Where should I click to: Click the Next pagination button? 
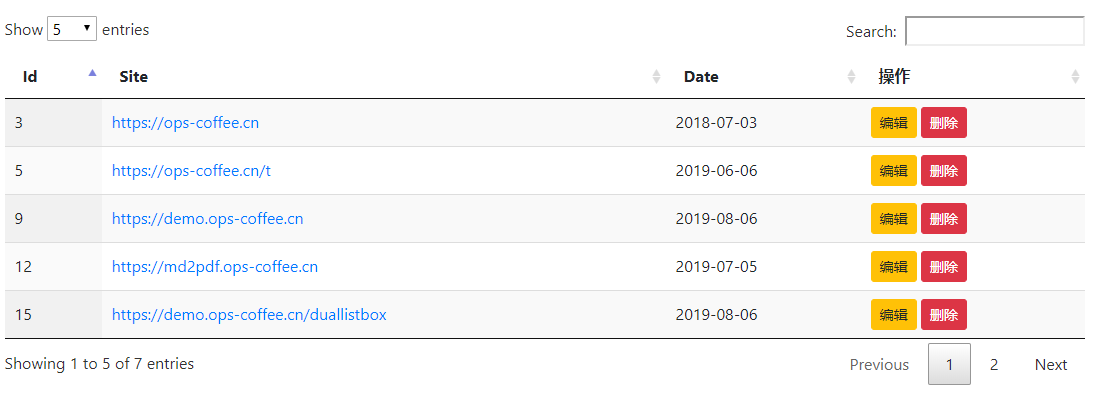(x=1051, y=364)
